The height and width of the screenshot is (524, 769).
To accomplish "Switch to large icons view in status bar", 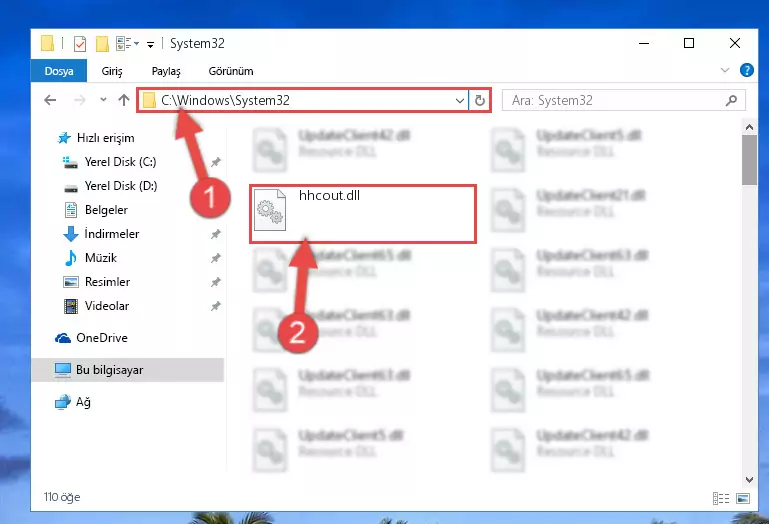I will pyautogui.click(x=743, y=498).
